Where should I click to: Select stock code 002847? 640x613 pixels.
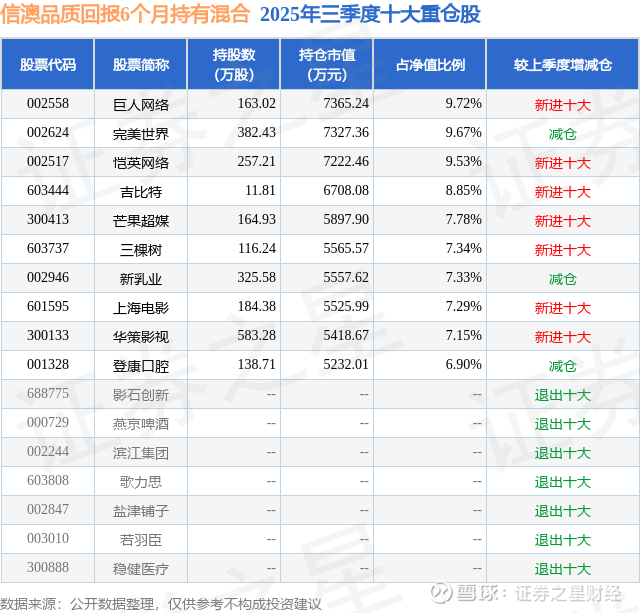point(48,509)
